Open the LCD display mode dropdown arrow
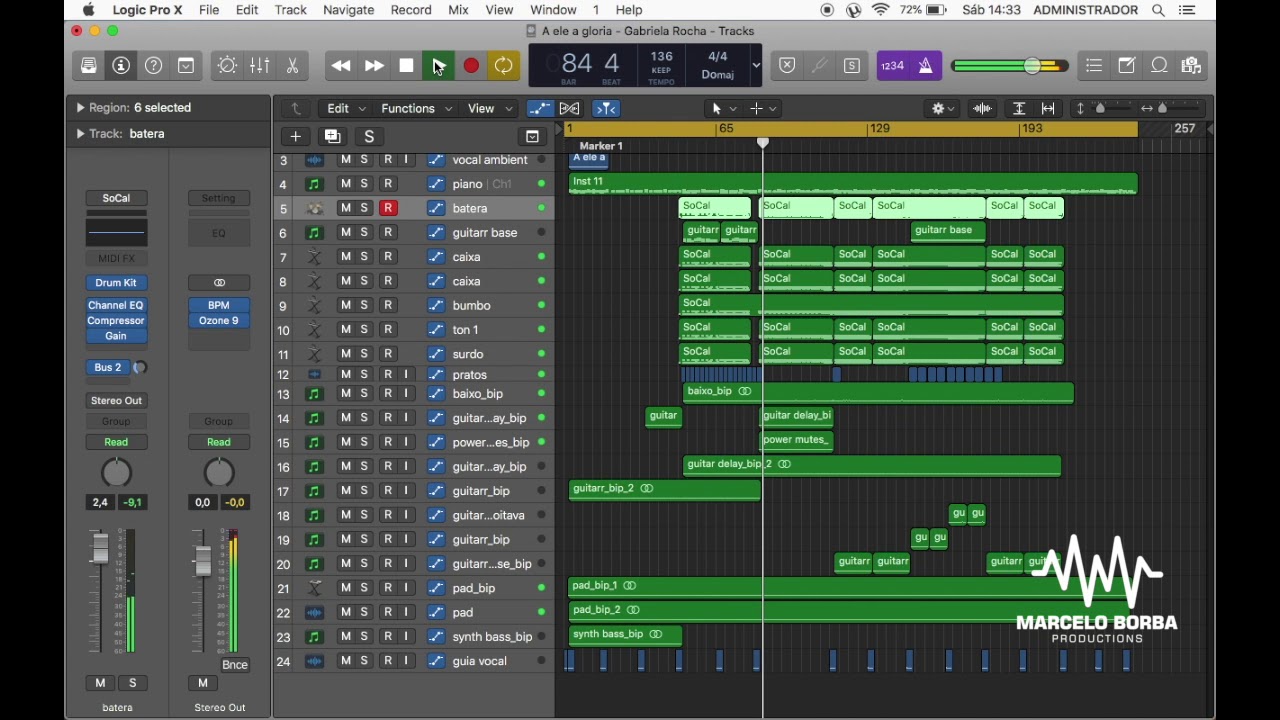Image resolution: width=1280 pixels, height=720 pixels. pyautogui.click(x=756, y=66)
